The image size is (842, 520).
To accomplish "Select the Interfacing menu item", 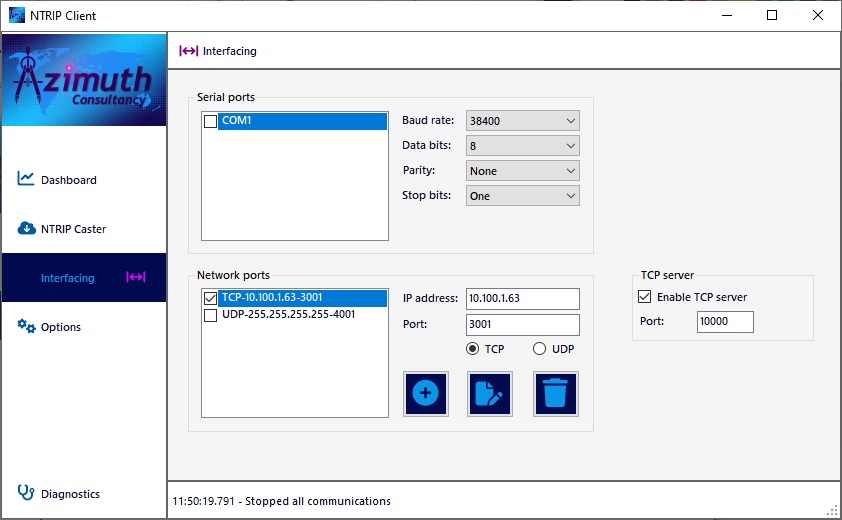I will (x=84, y=278).
